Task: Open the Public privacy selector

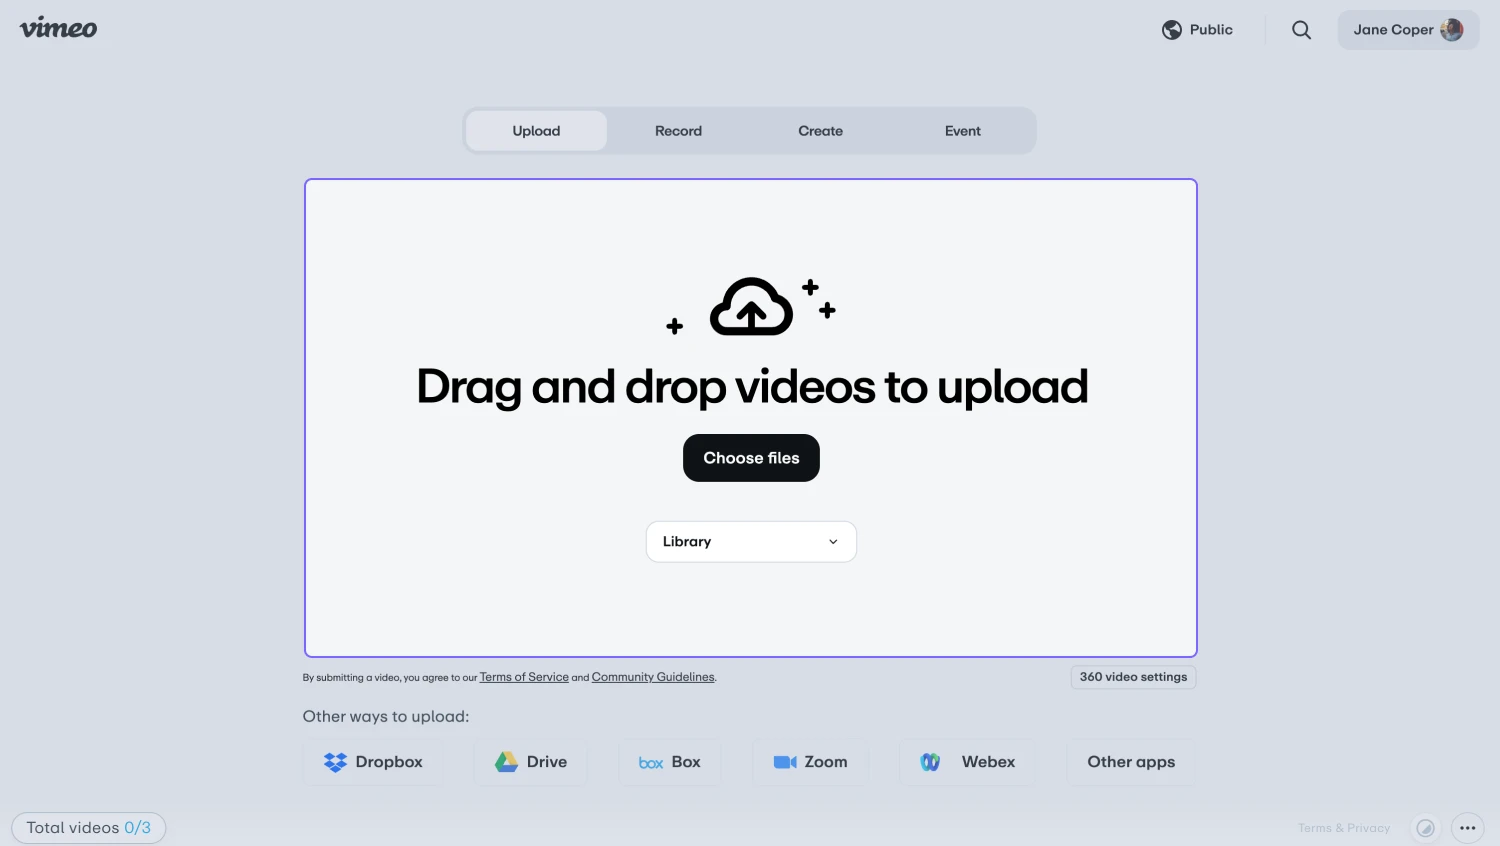Action: coord(1197,30)
